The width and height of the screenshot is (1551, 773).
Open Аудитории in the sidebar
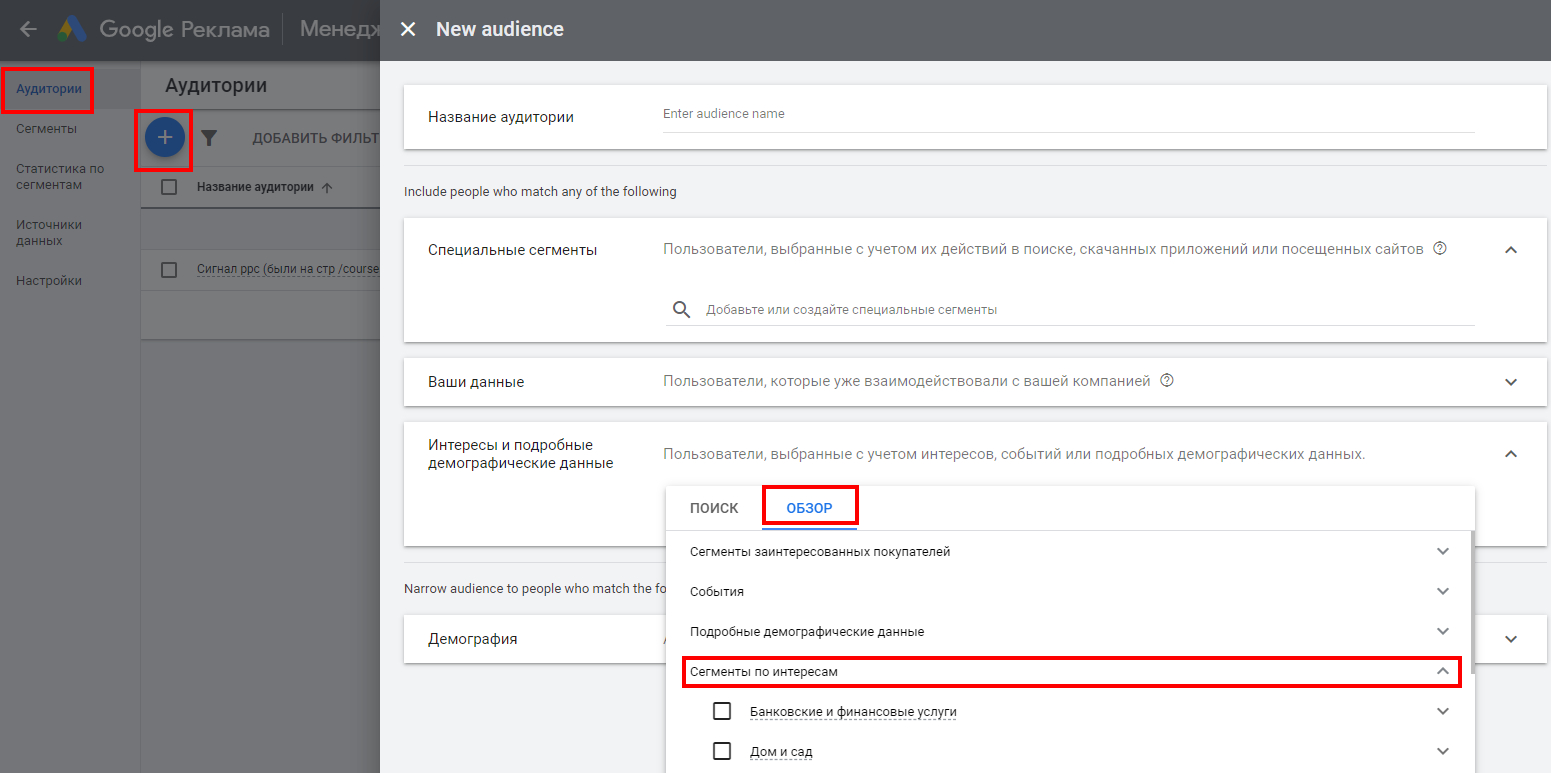click(49, 89)
